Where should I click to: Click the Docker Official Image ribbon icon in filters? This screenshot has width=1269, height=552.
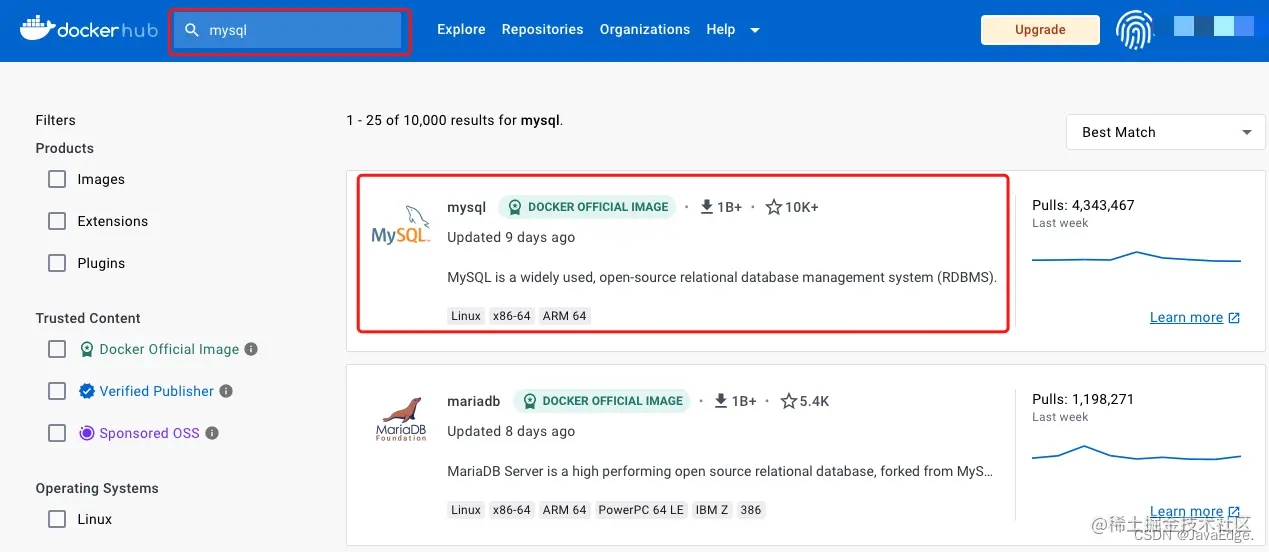click(87, 349)
